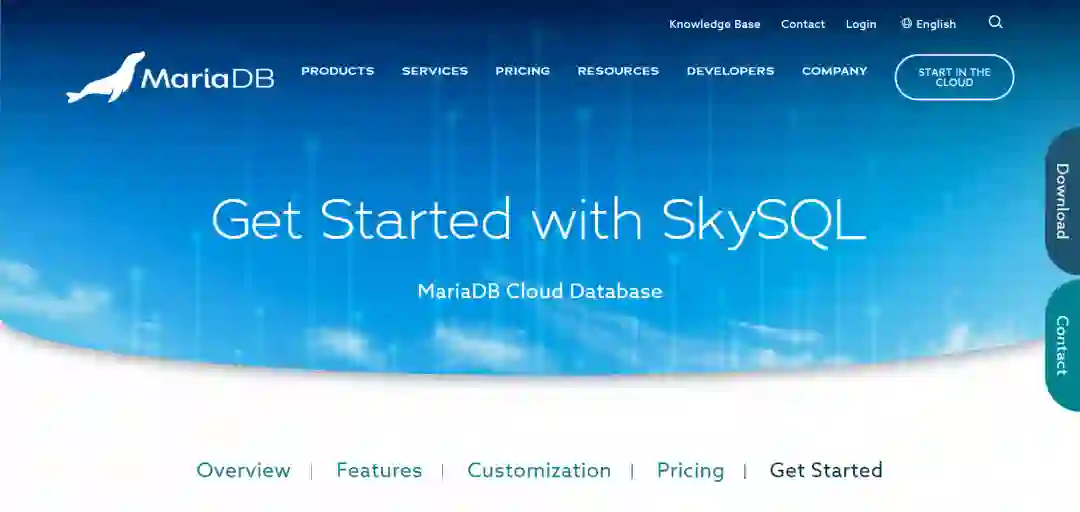
Task: Go to the Knowledge Base link
Action: tap(715, 24)
